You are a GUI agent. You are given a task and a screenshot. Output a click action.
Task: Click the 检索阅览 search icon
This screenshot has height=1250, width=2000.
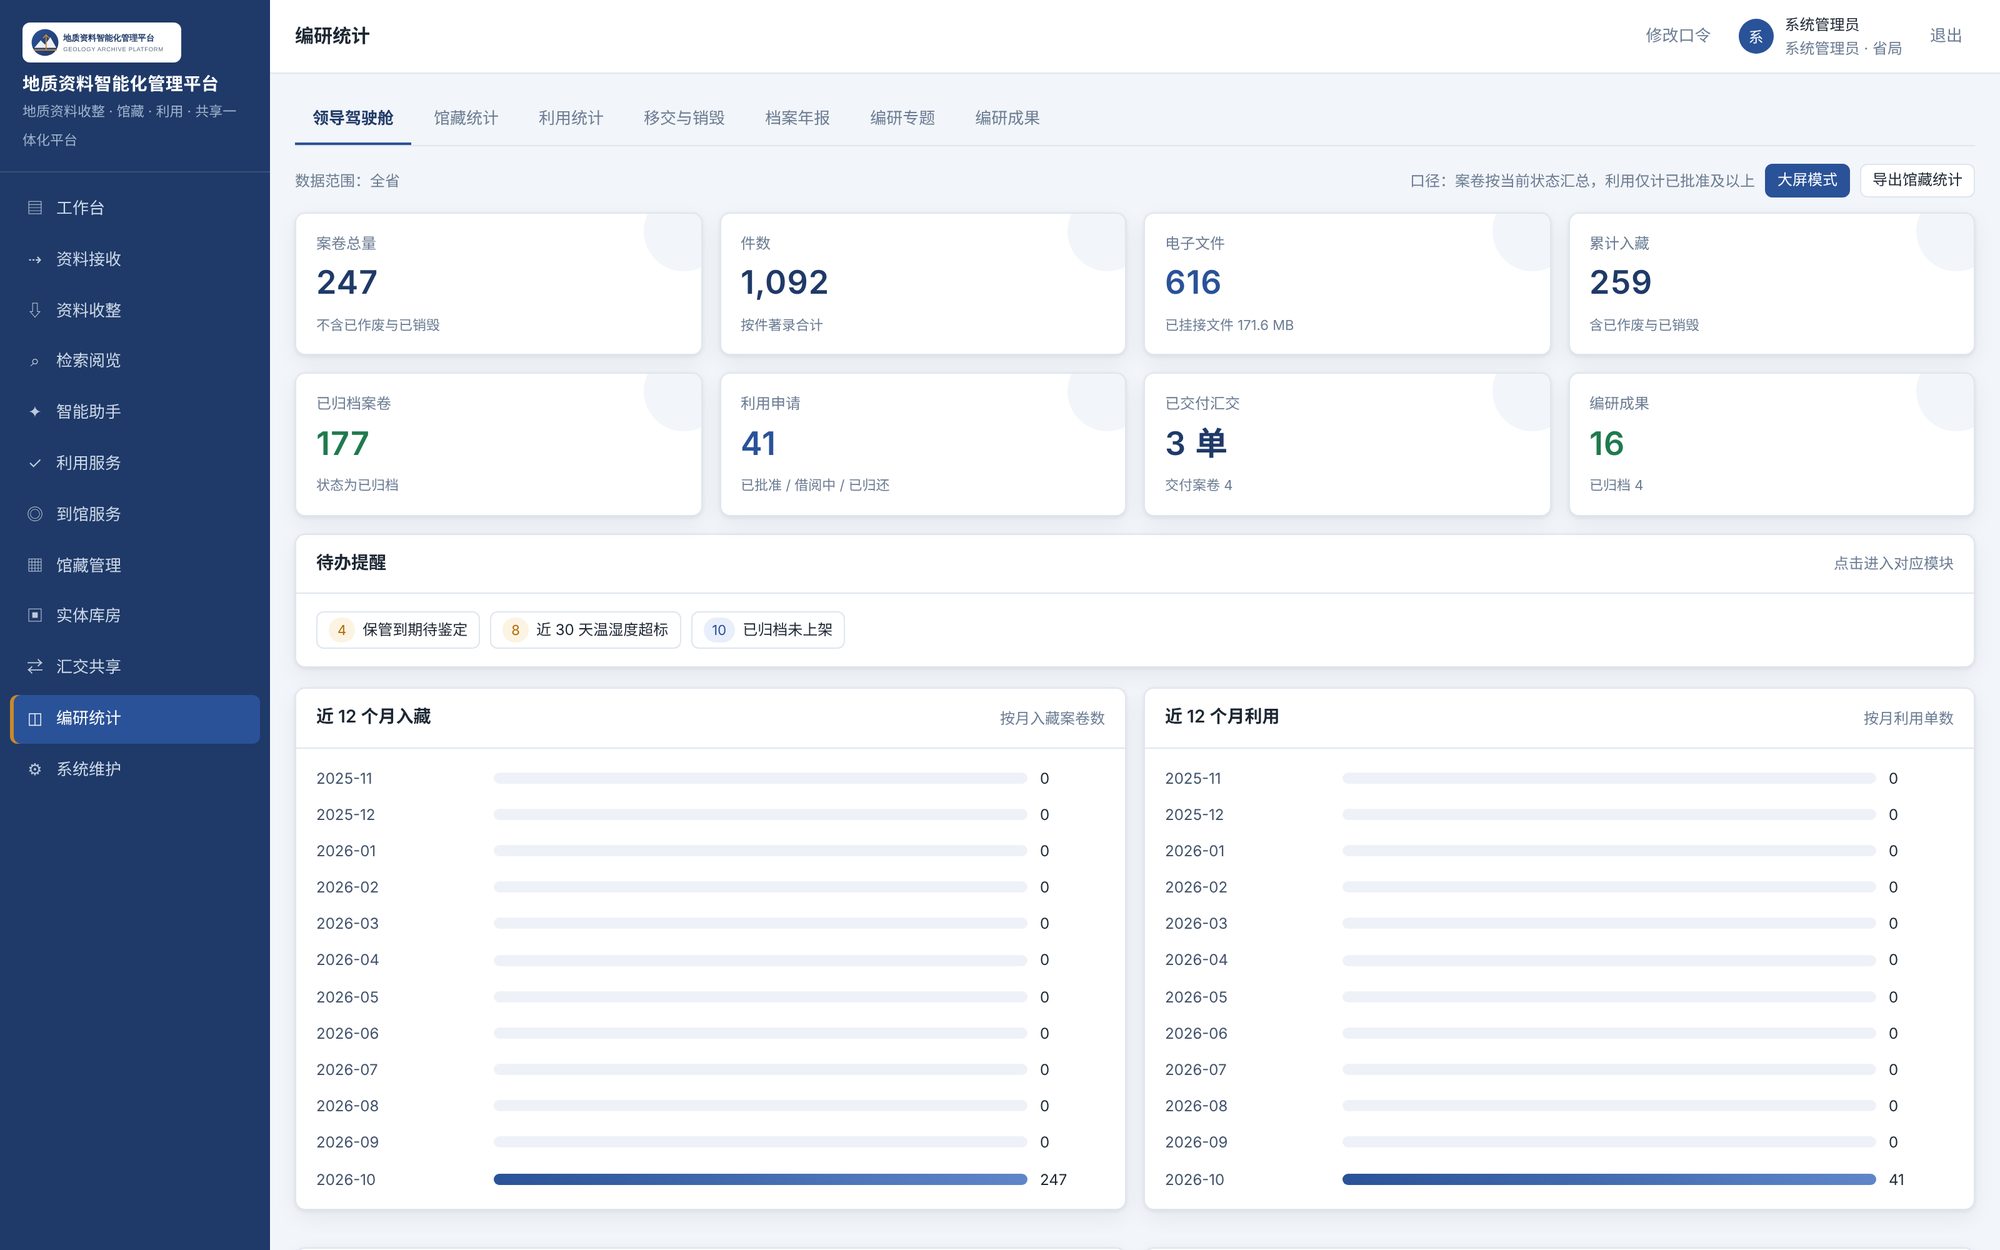[35, 361]
